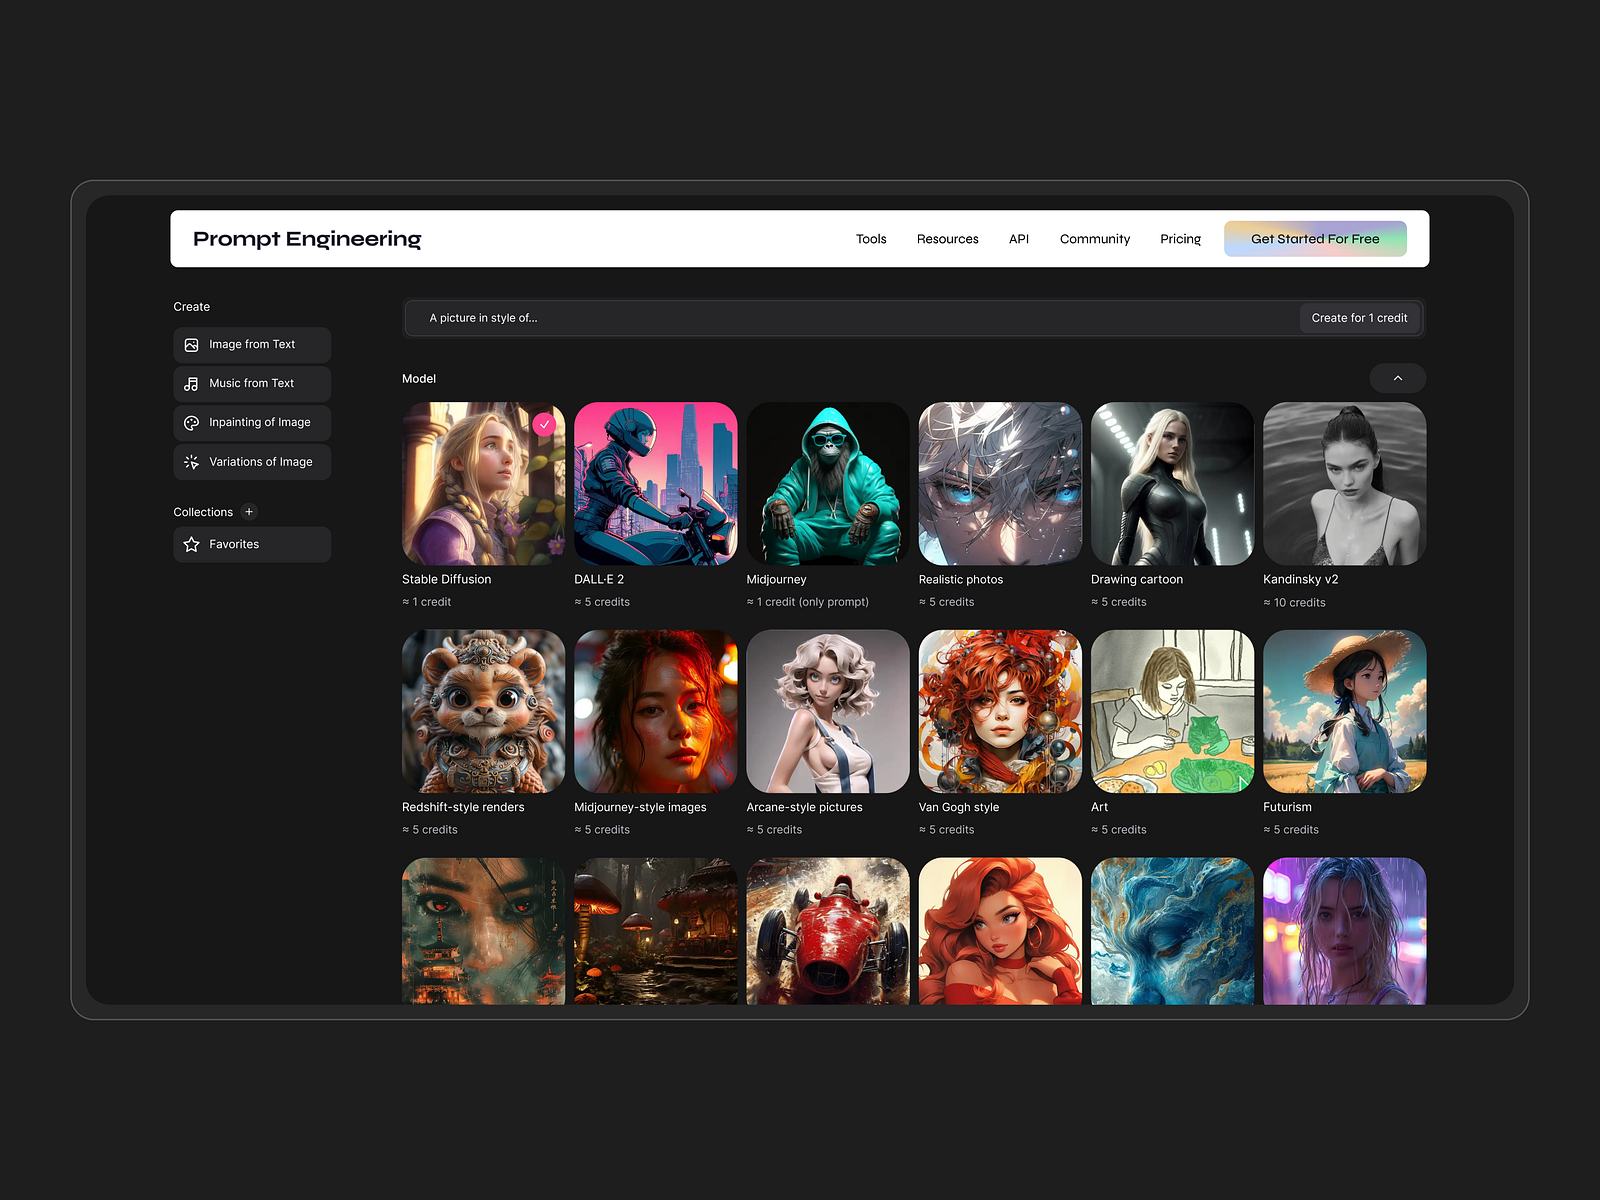The height and width of the screenshot is (1200, 1600).
Task: Open Inpainting of Image via palette icon
Action: pos(191,422)
